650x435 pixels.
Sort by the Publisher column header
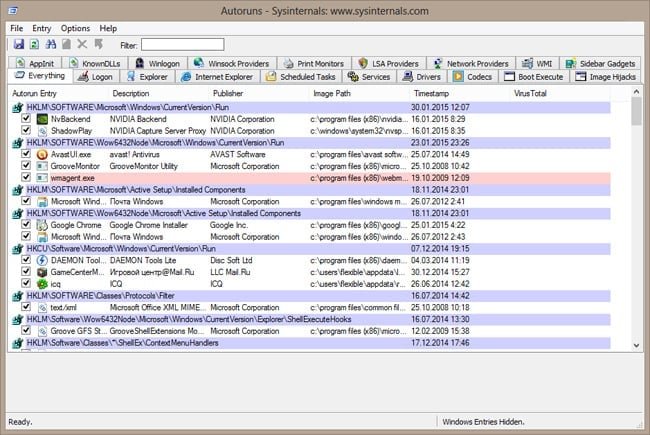[260, 93]
